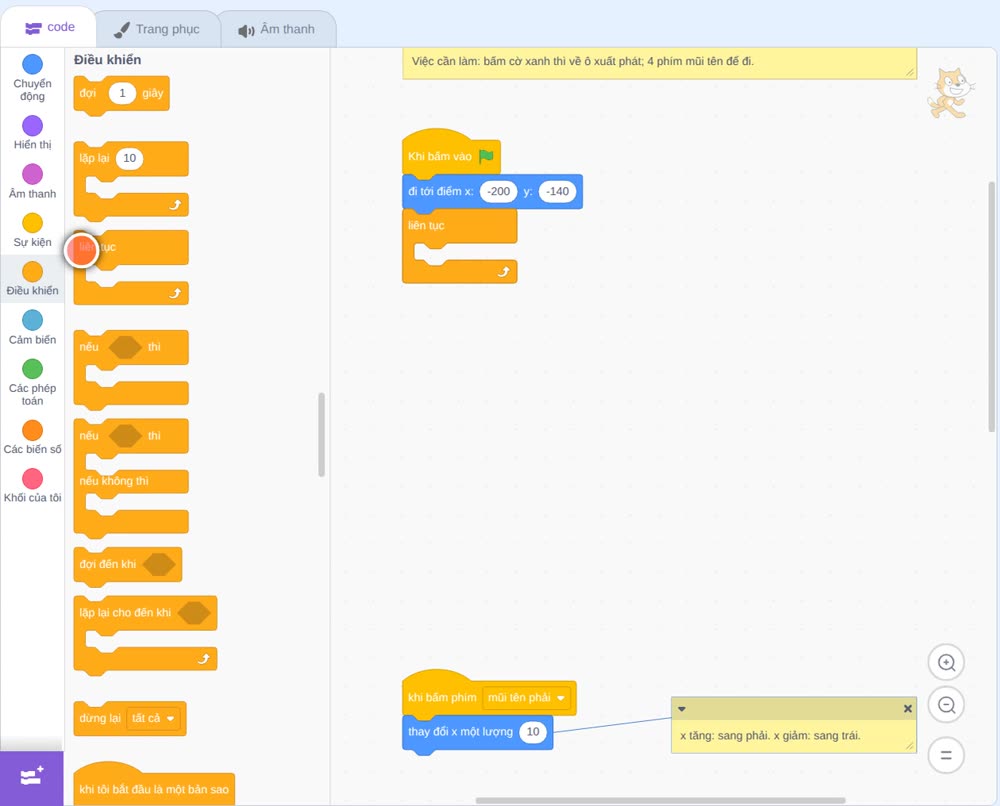Click the vertical scrollbar of block palette
Screen dimensions: 1000x806
coord(321,434)
